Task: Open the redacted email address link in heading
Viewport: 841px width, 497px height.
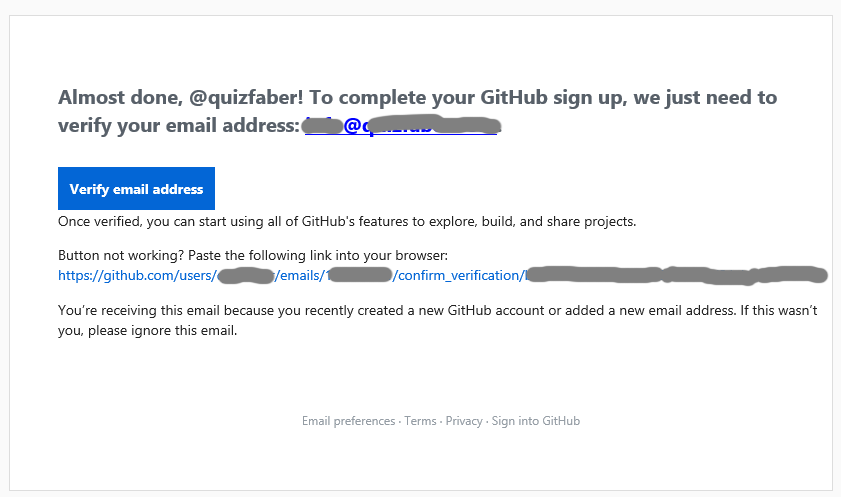Action: point(400,127)
